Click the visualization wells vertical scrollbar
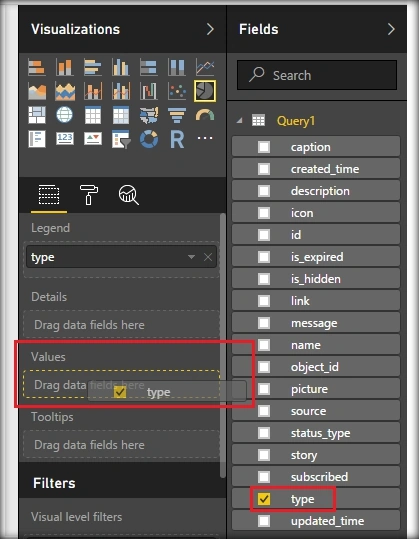The image size is (419, 539). coord(223,345)
